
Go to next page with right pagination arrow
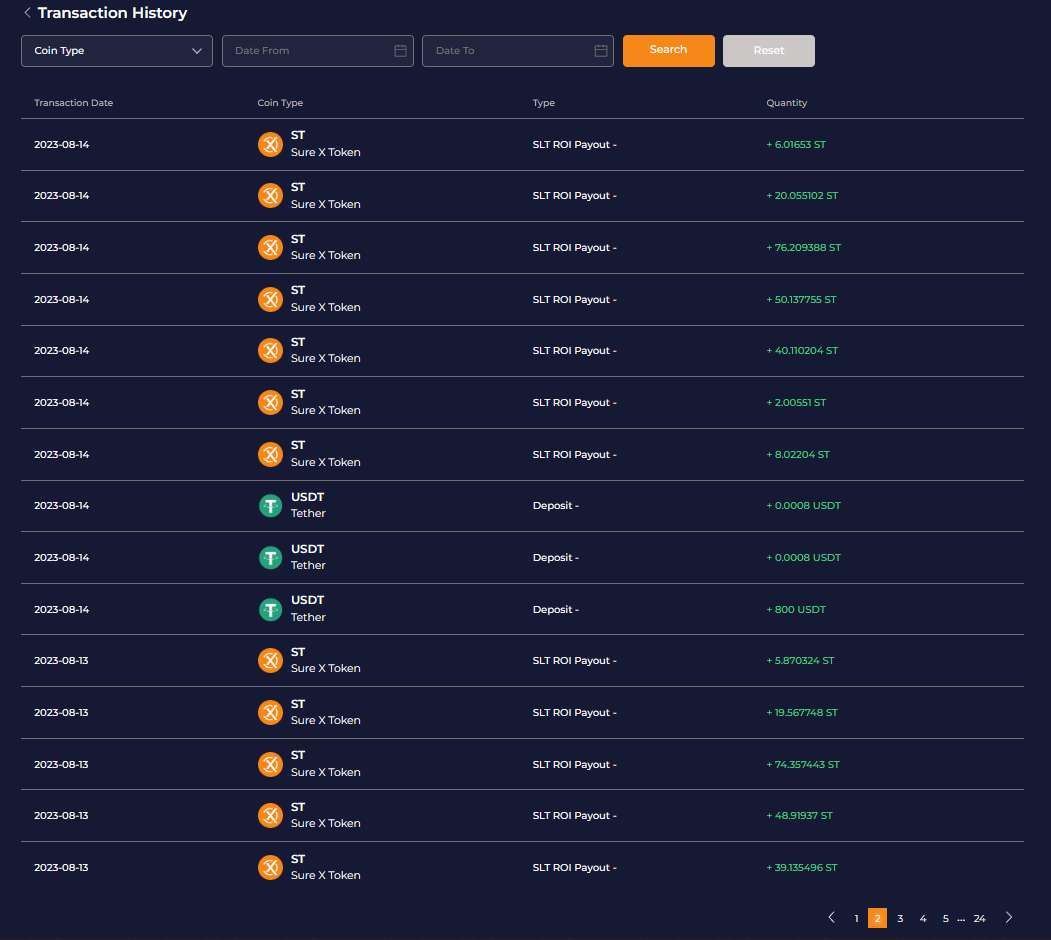tap(1008, 917)
